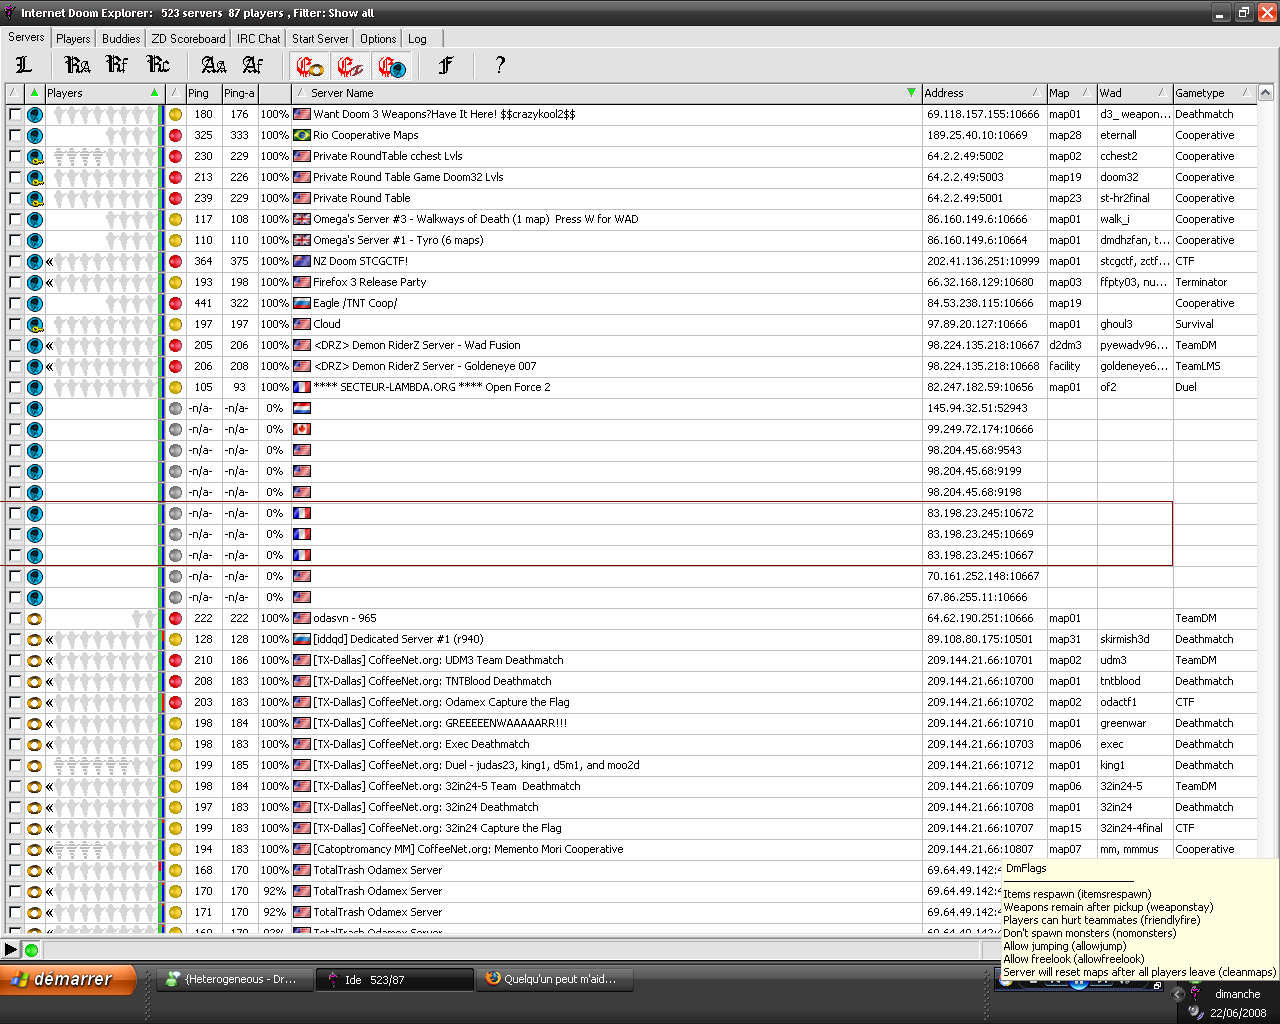This screenshot has width=1280, height=1024.
Task: Tick checkbox for Private RoundTable cchest Lvls
Action: tap(15, 156)
